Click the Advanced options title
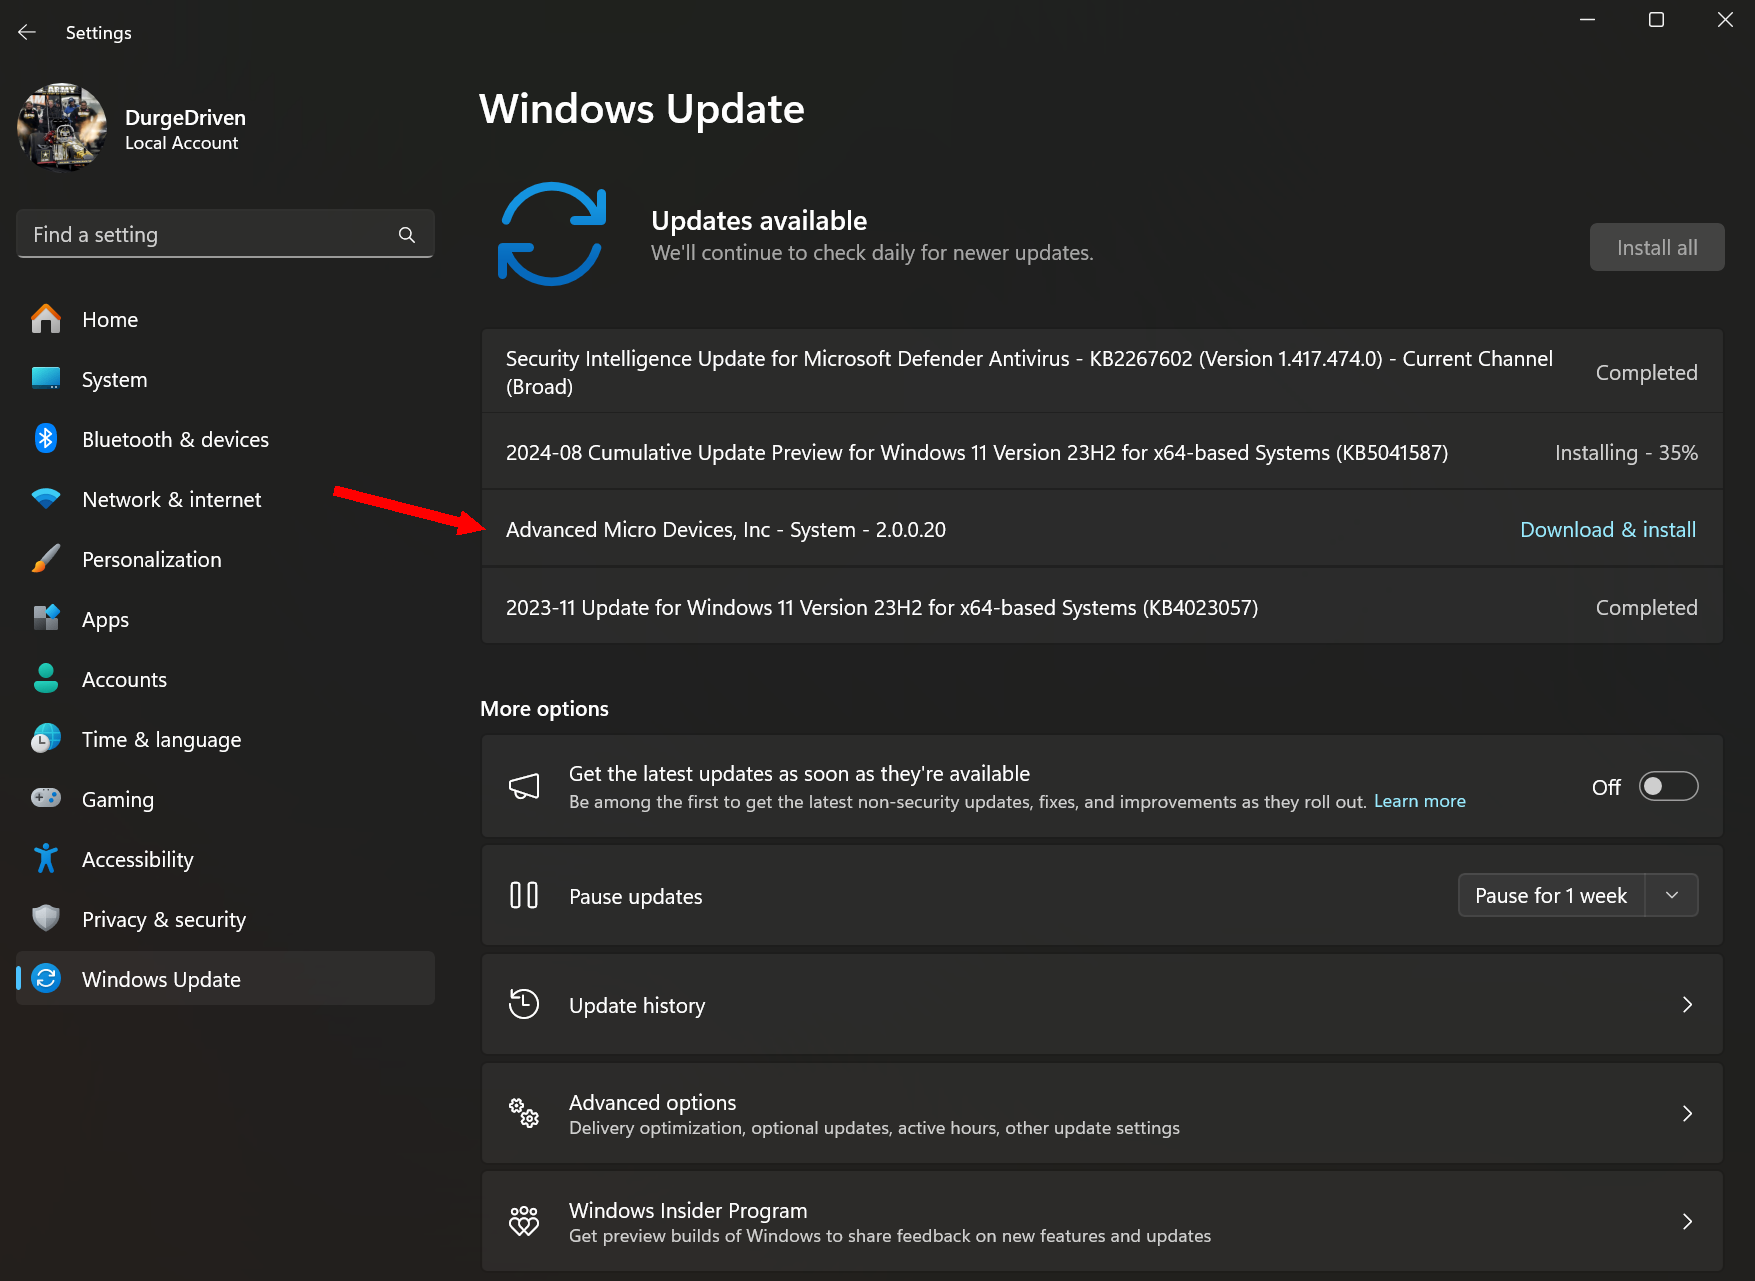Viewport: 1755px width, 1281px height. (653, 1102)
